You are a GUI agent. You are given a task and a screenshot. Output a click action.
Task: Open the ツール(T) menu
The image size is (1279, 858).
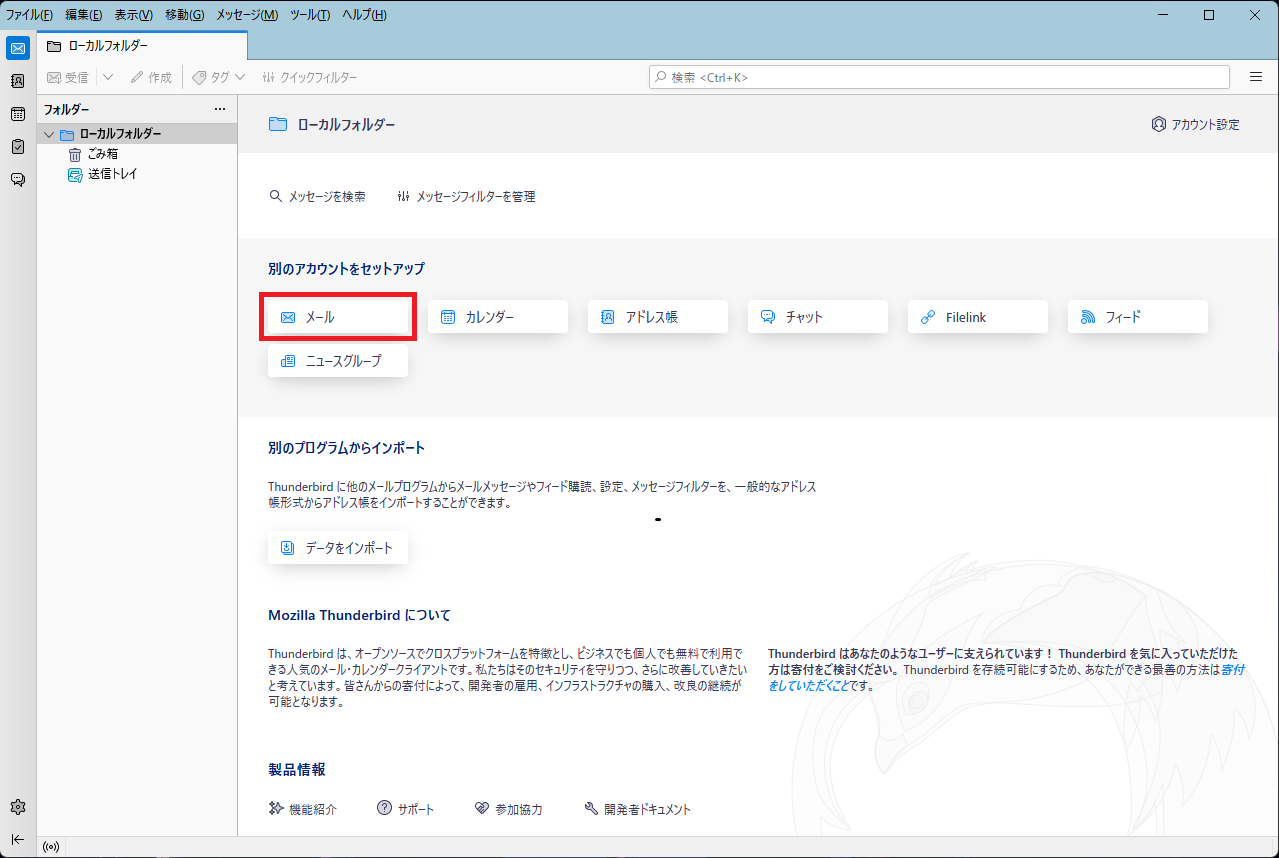pos(310,15)
